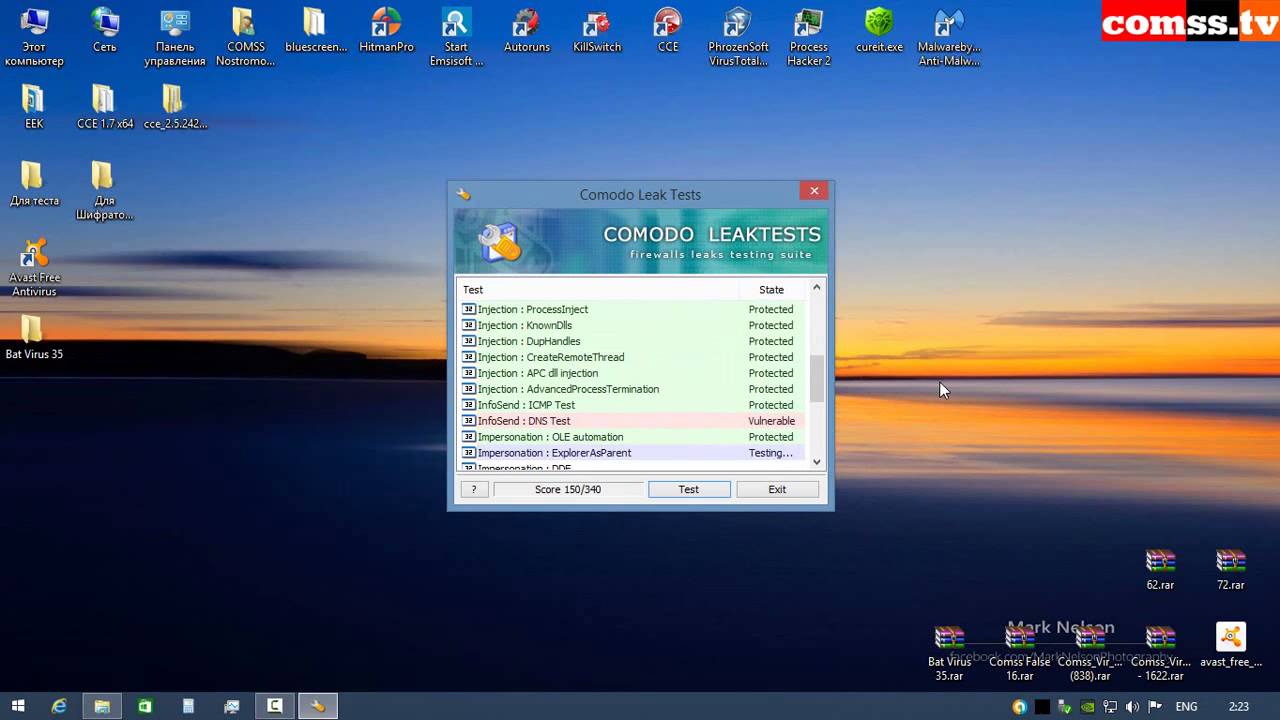The width and height of the screenshot is (1280, 720).
Task: Click the Exit button in Comodo Leak Tests
Action: coord(777,489)
